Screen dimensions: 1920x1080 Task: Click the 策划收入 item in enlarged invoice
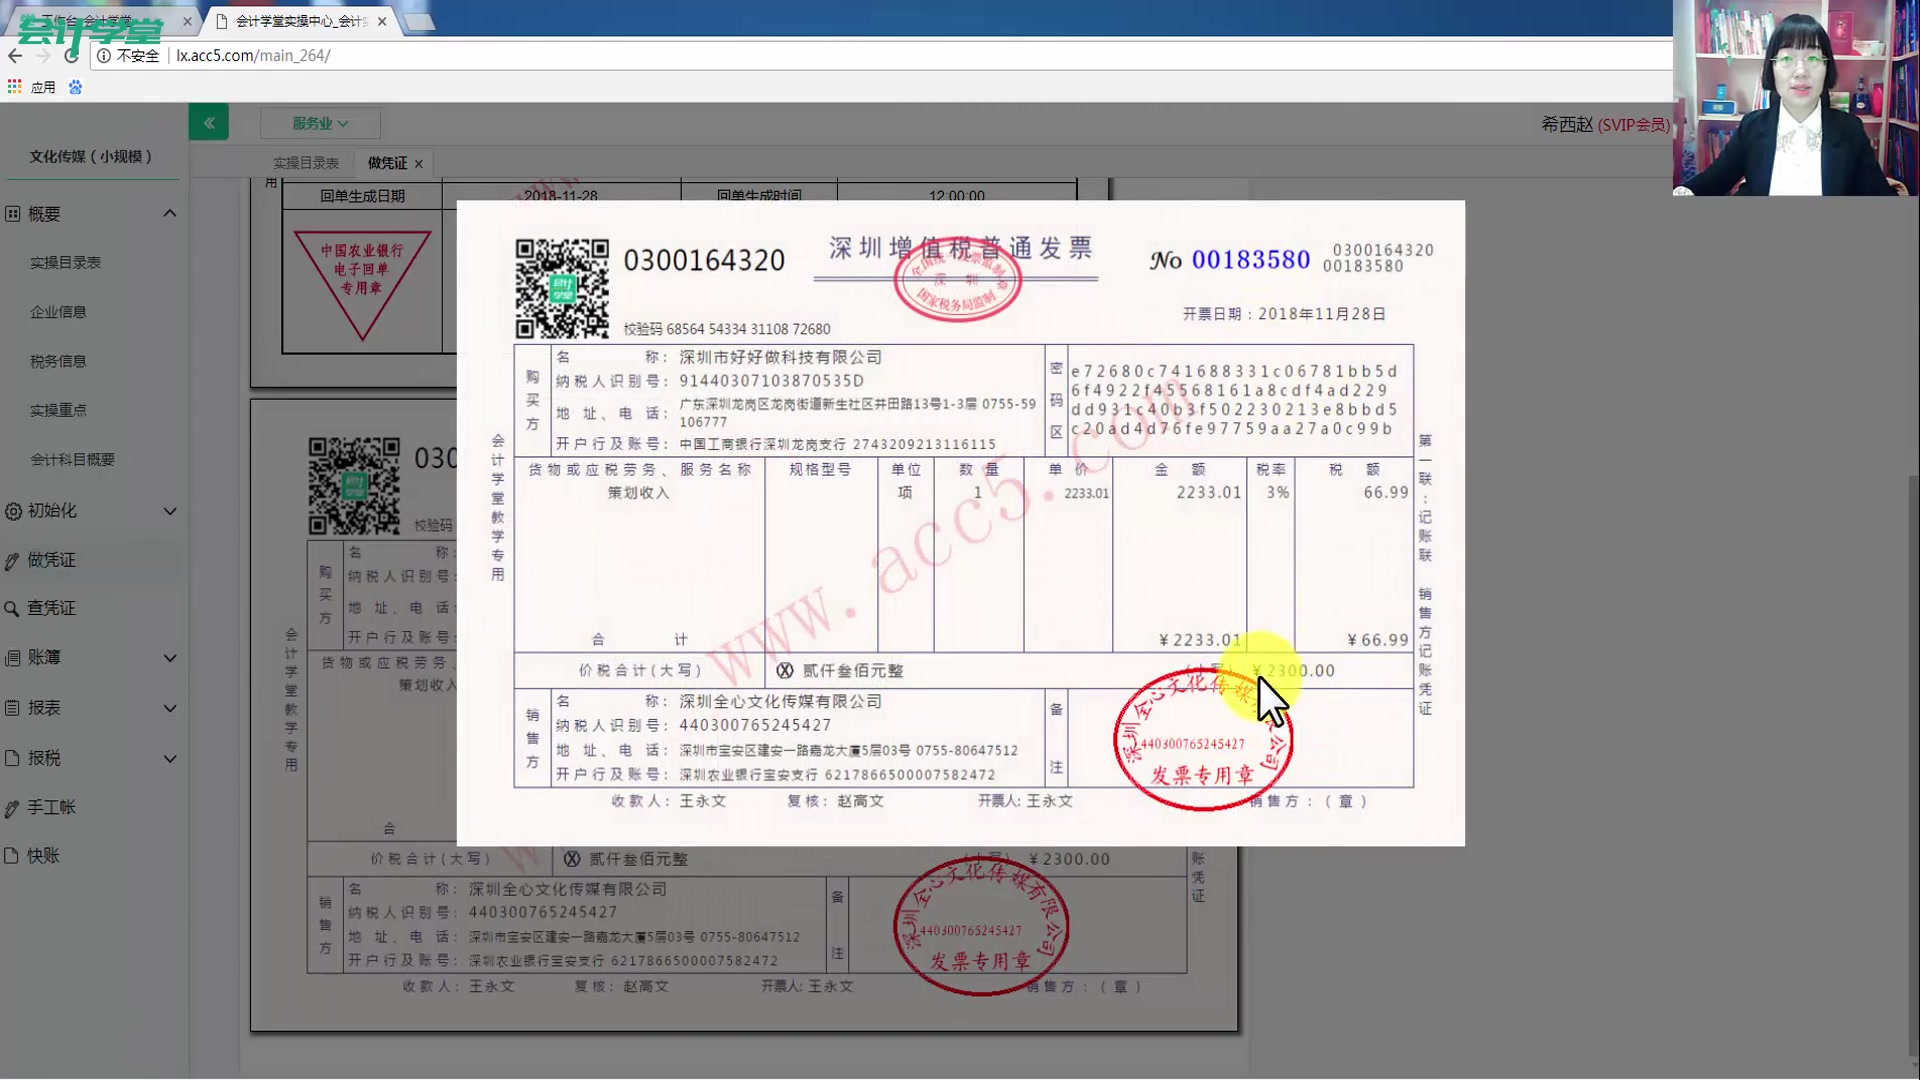(x=639, y=493)
